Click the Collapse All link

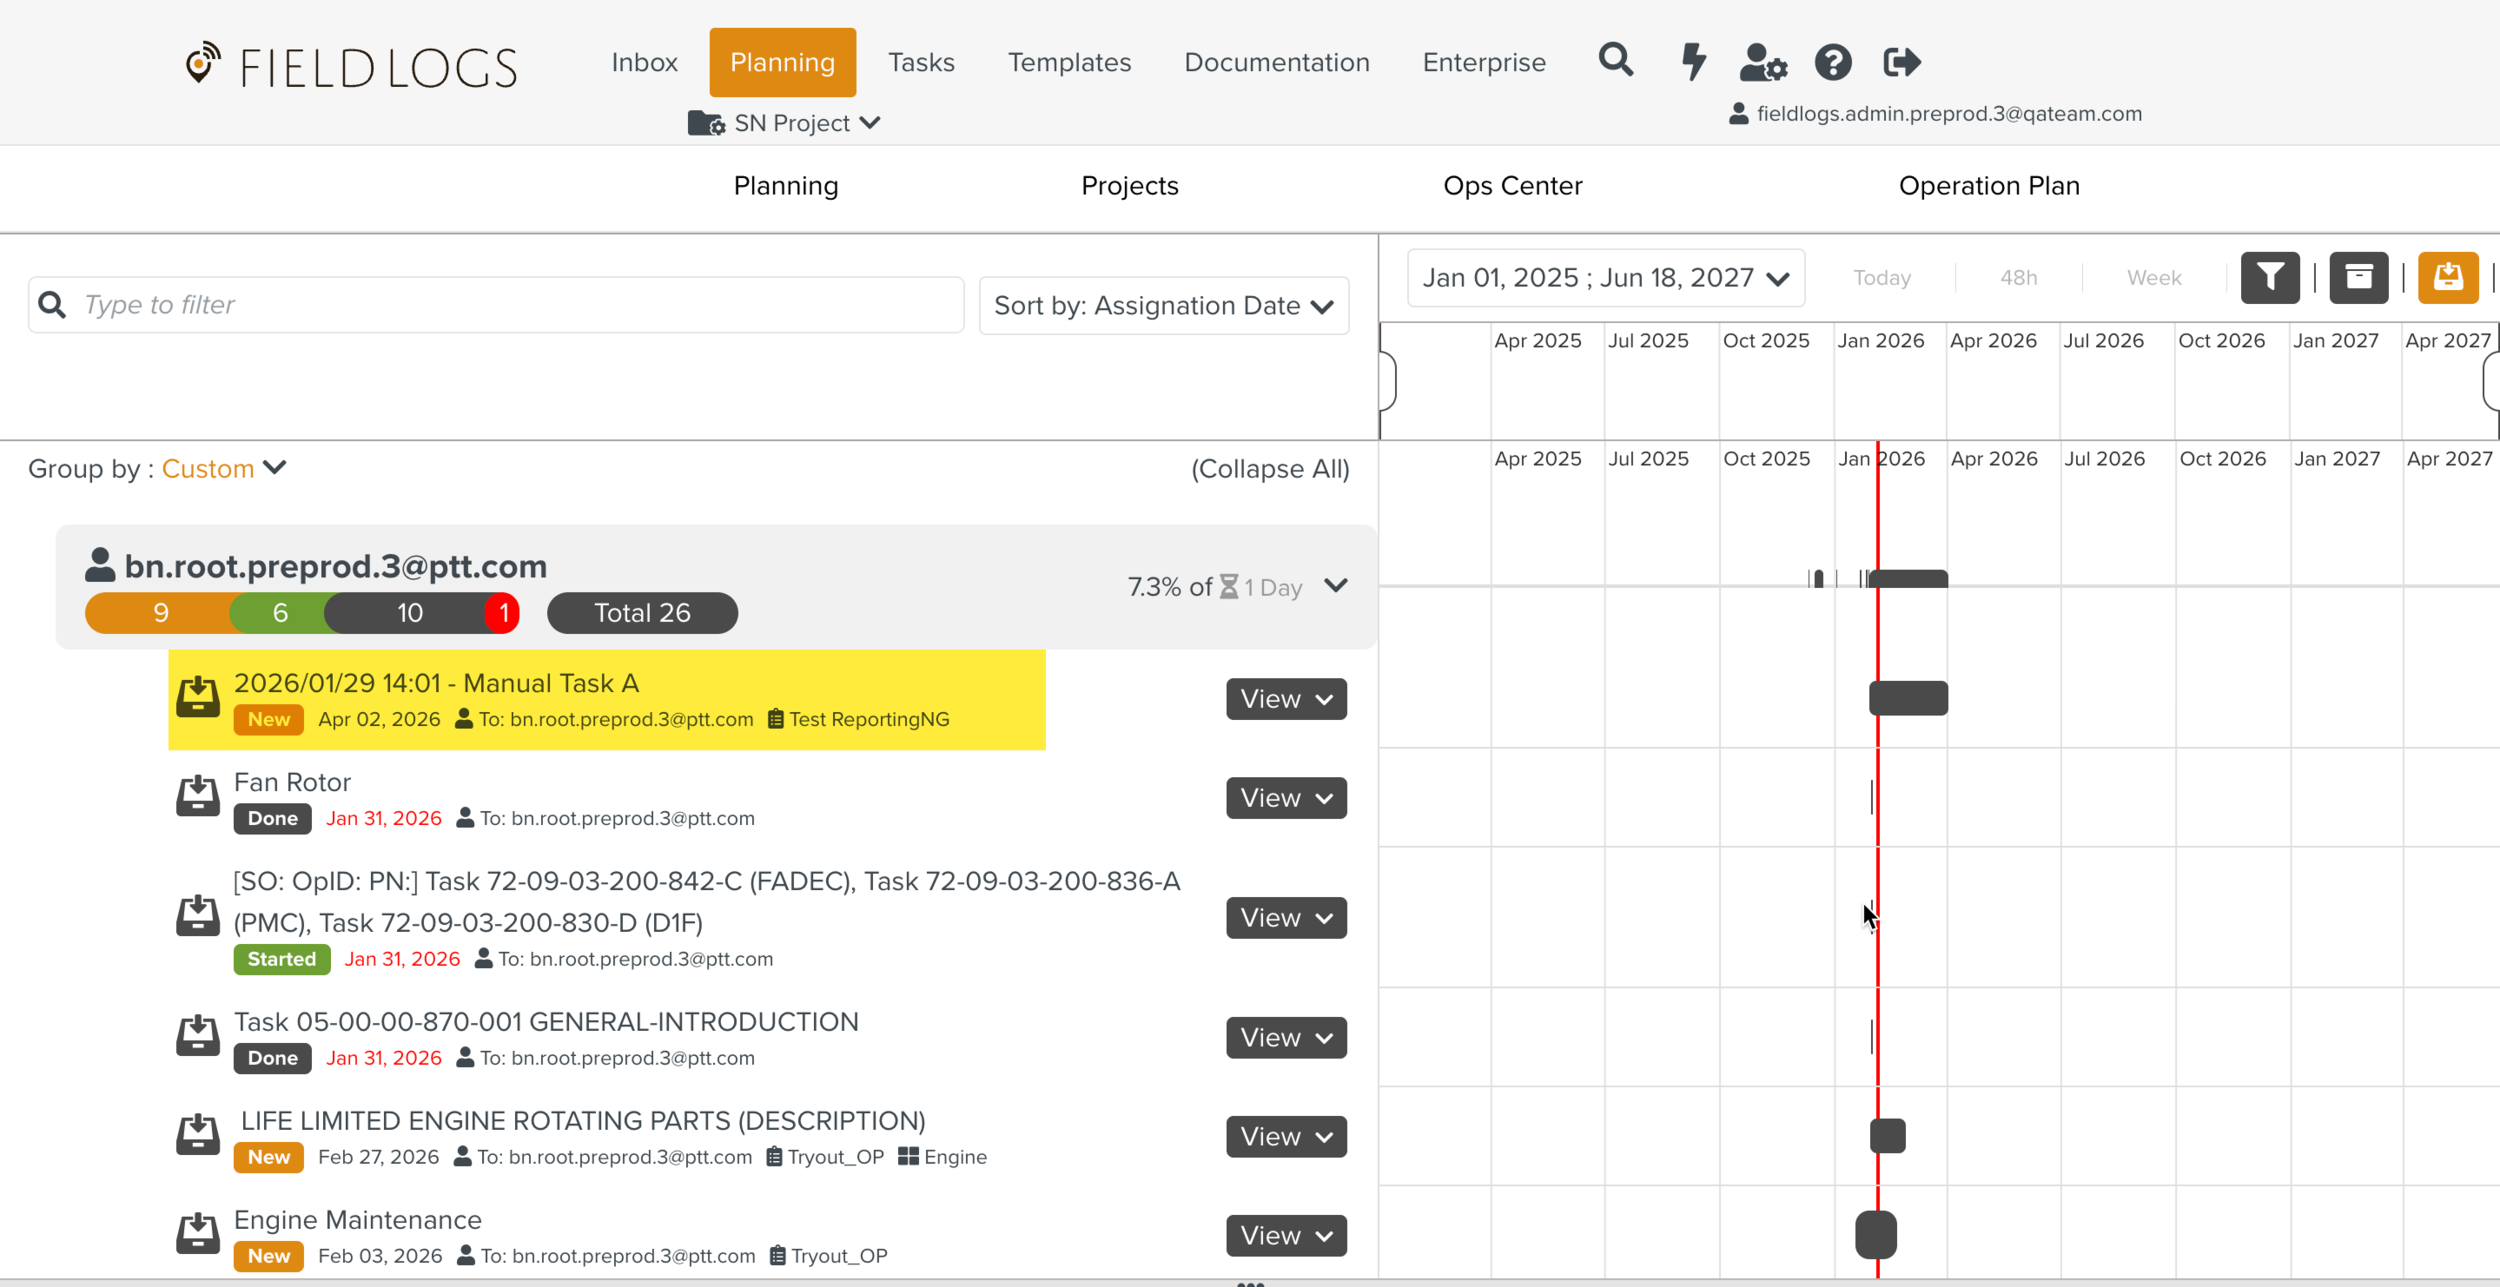pyautogui.click(x=1269, y=469)
